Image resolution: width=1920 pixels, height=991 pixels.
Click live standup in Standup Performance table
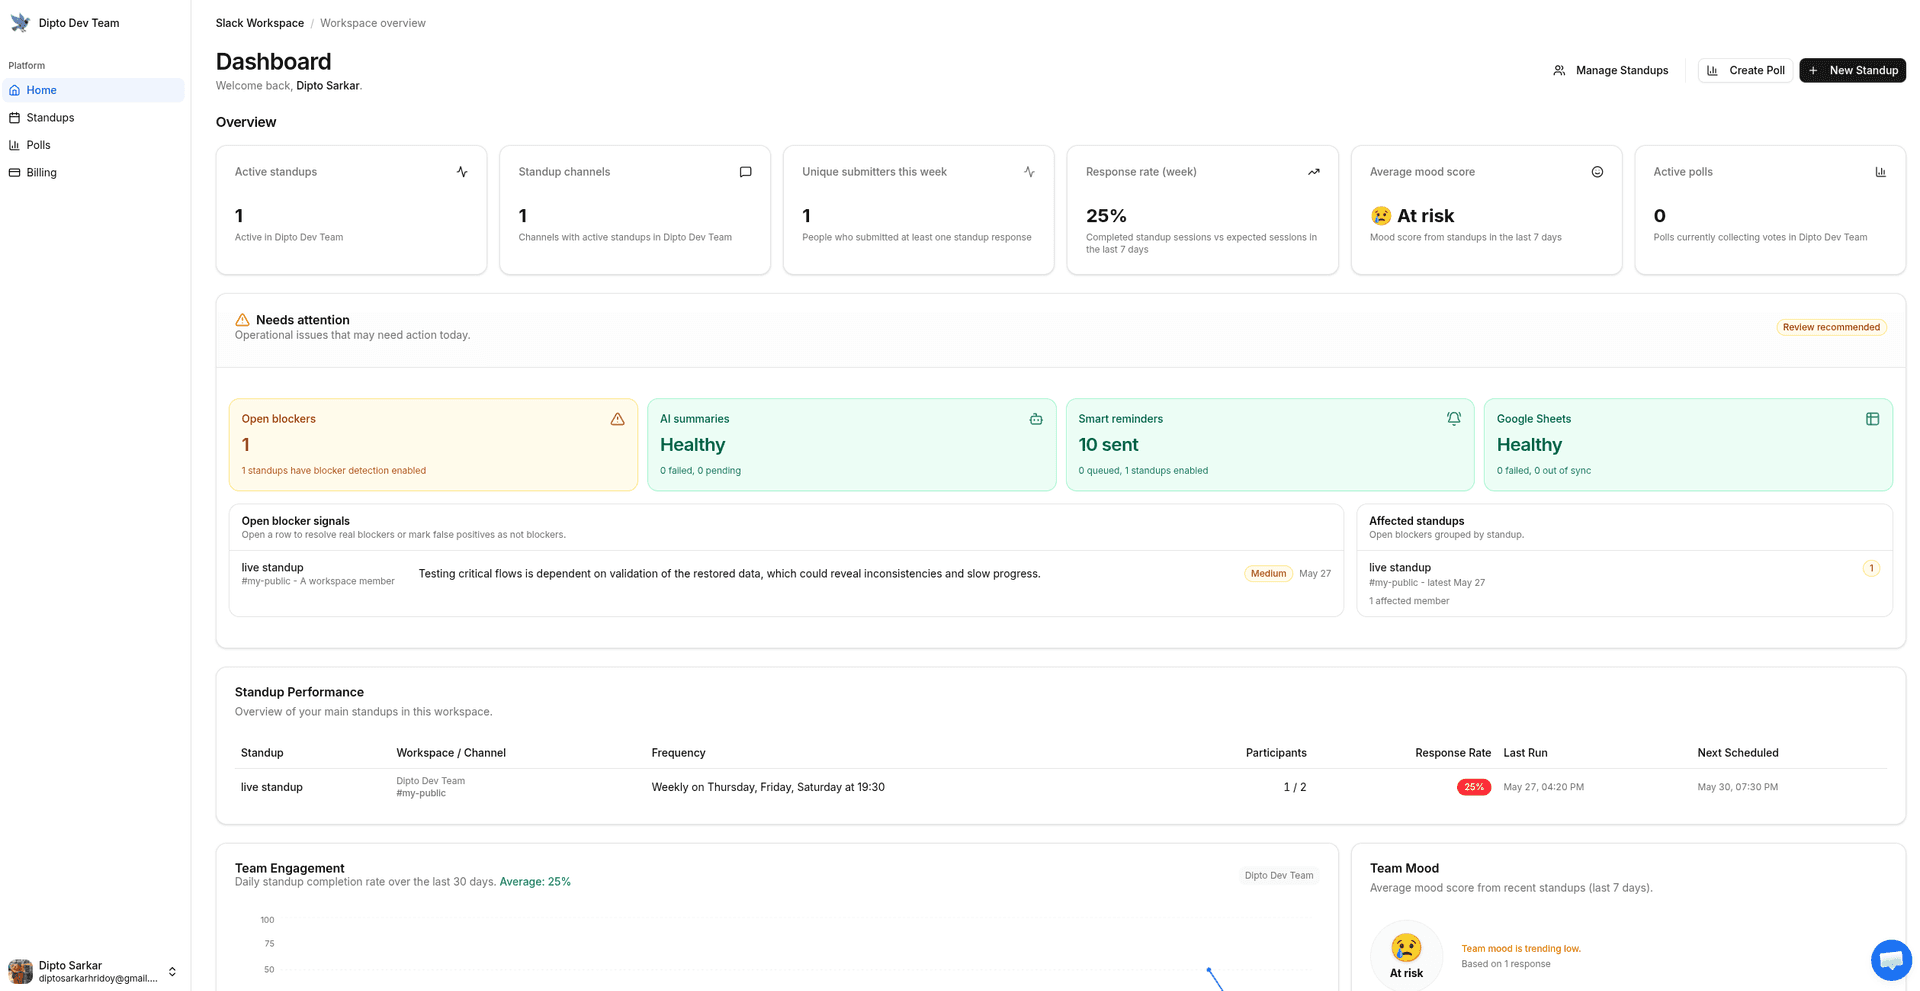click(272, 787)
